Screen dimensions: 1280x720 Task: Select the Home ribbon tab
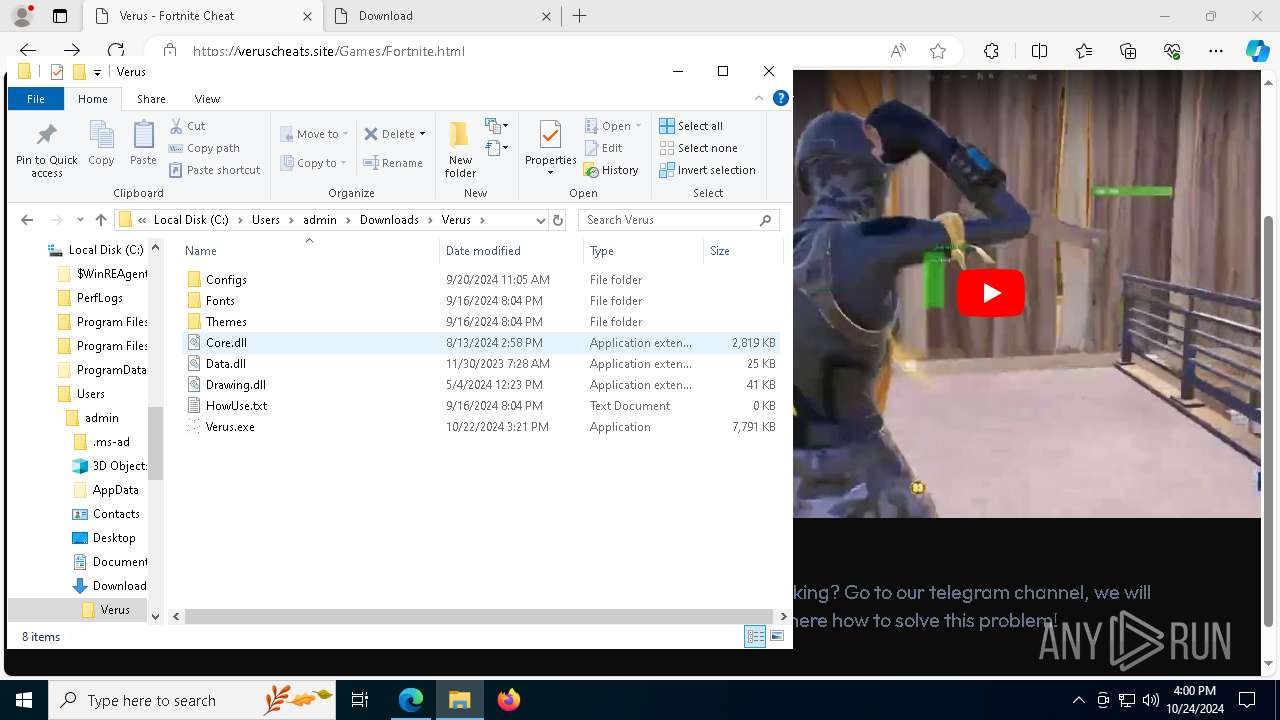(93, 99)
